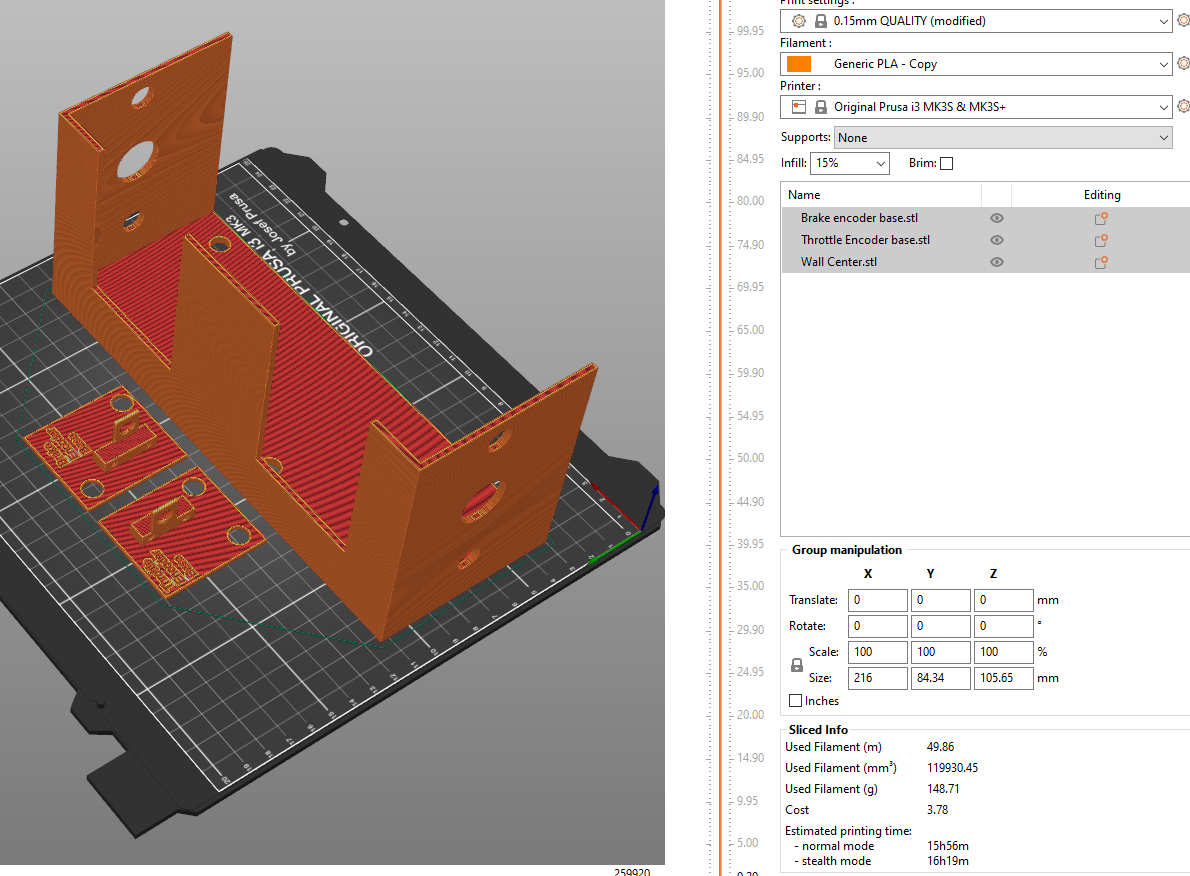
Task: Click layer height 50.00 on layer ruler
Action: pos(750,458)
